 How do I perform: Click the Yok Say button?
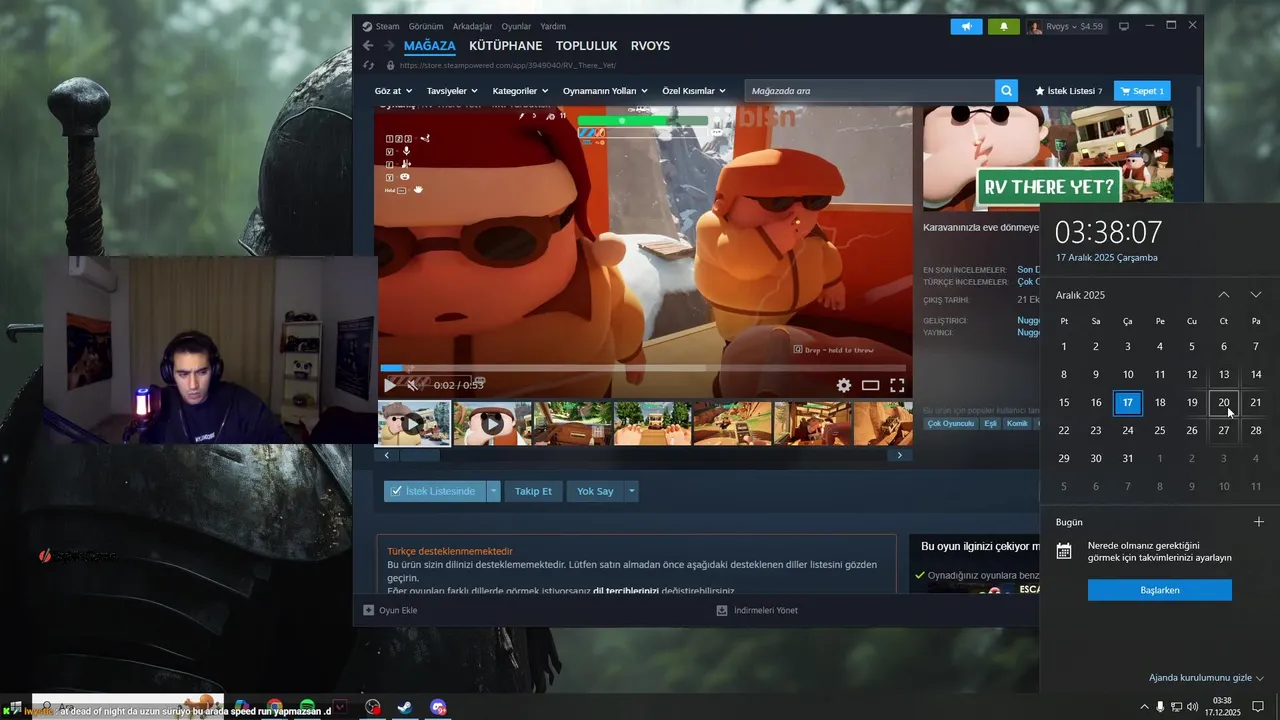point(595,491)
